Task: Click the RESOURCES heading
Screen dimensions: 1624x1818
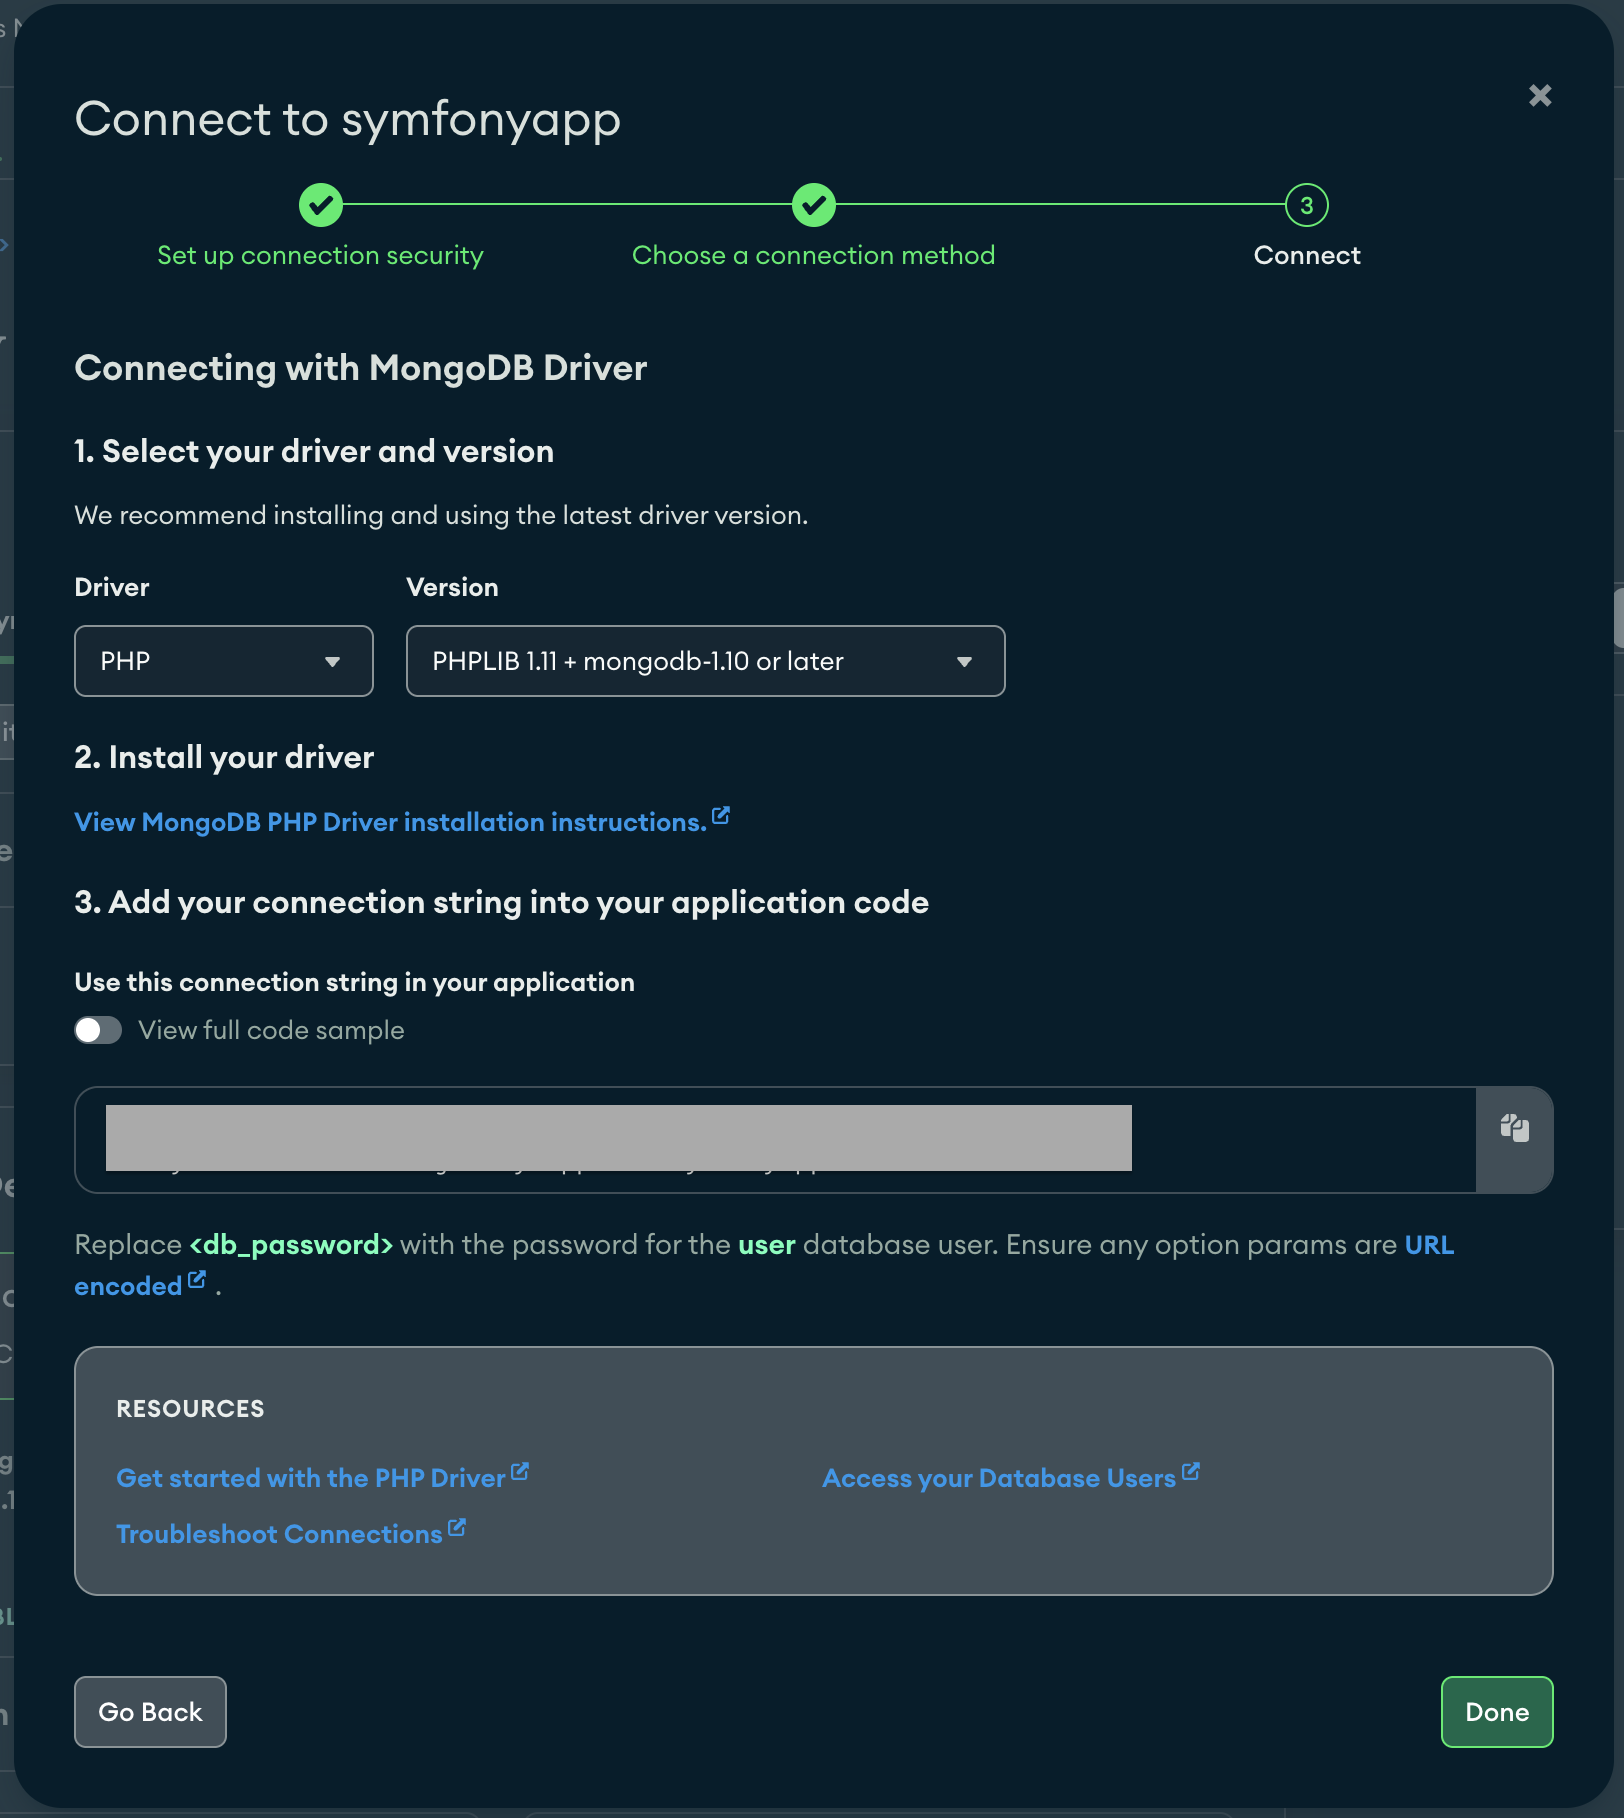Action: 190,1408
